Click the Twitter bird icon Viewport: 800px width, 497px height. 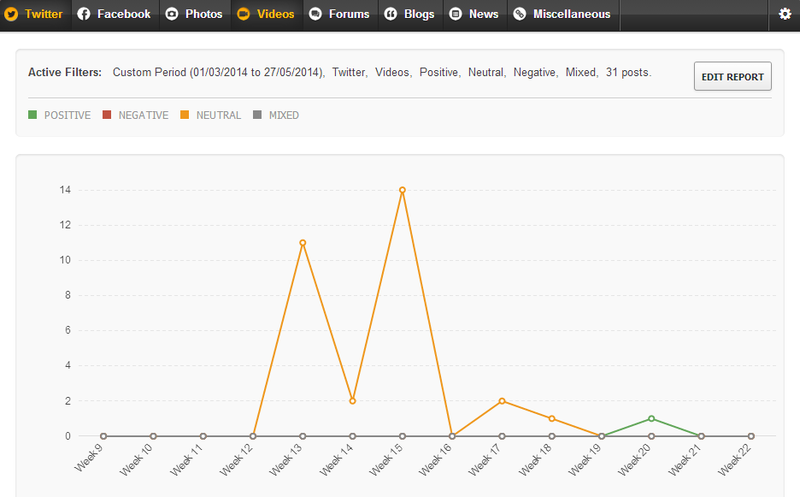click(x=12, y=14)
